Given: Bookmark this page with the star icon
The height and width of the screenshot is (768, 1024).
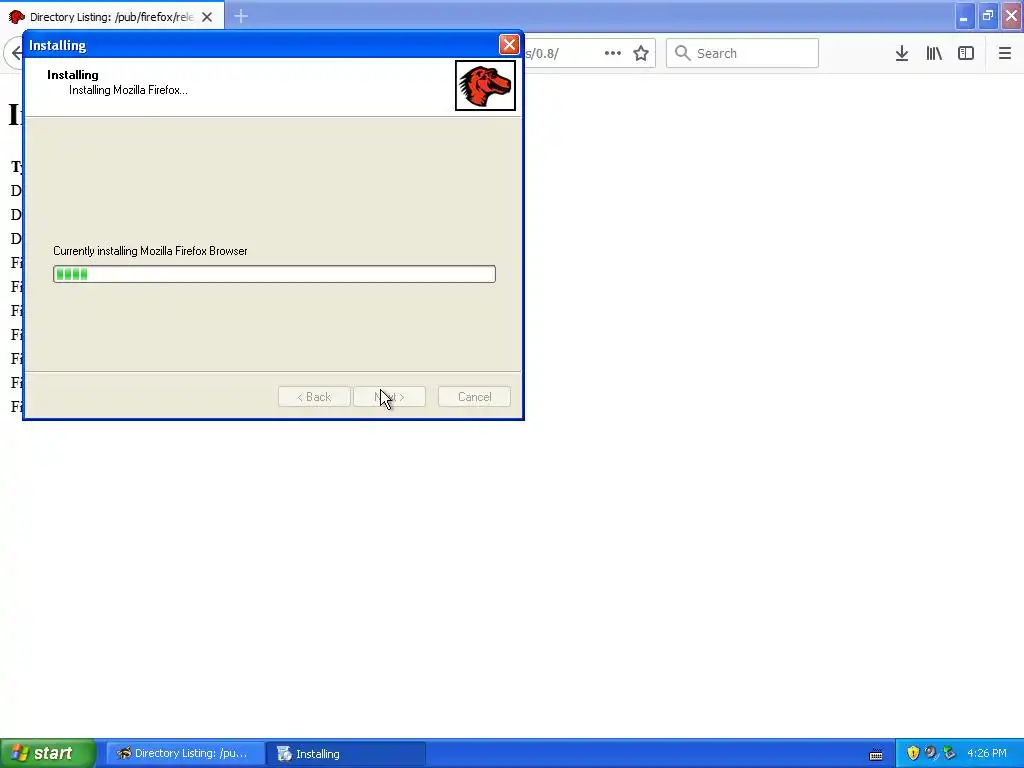Looking at the screenshot, I should pyautogui.click(x=641, y=53).
